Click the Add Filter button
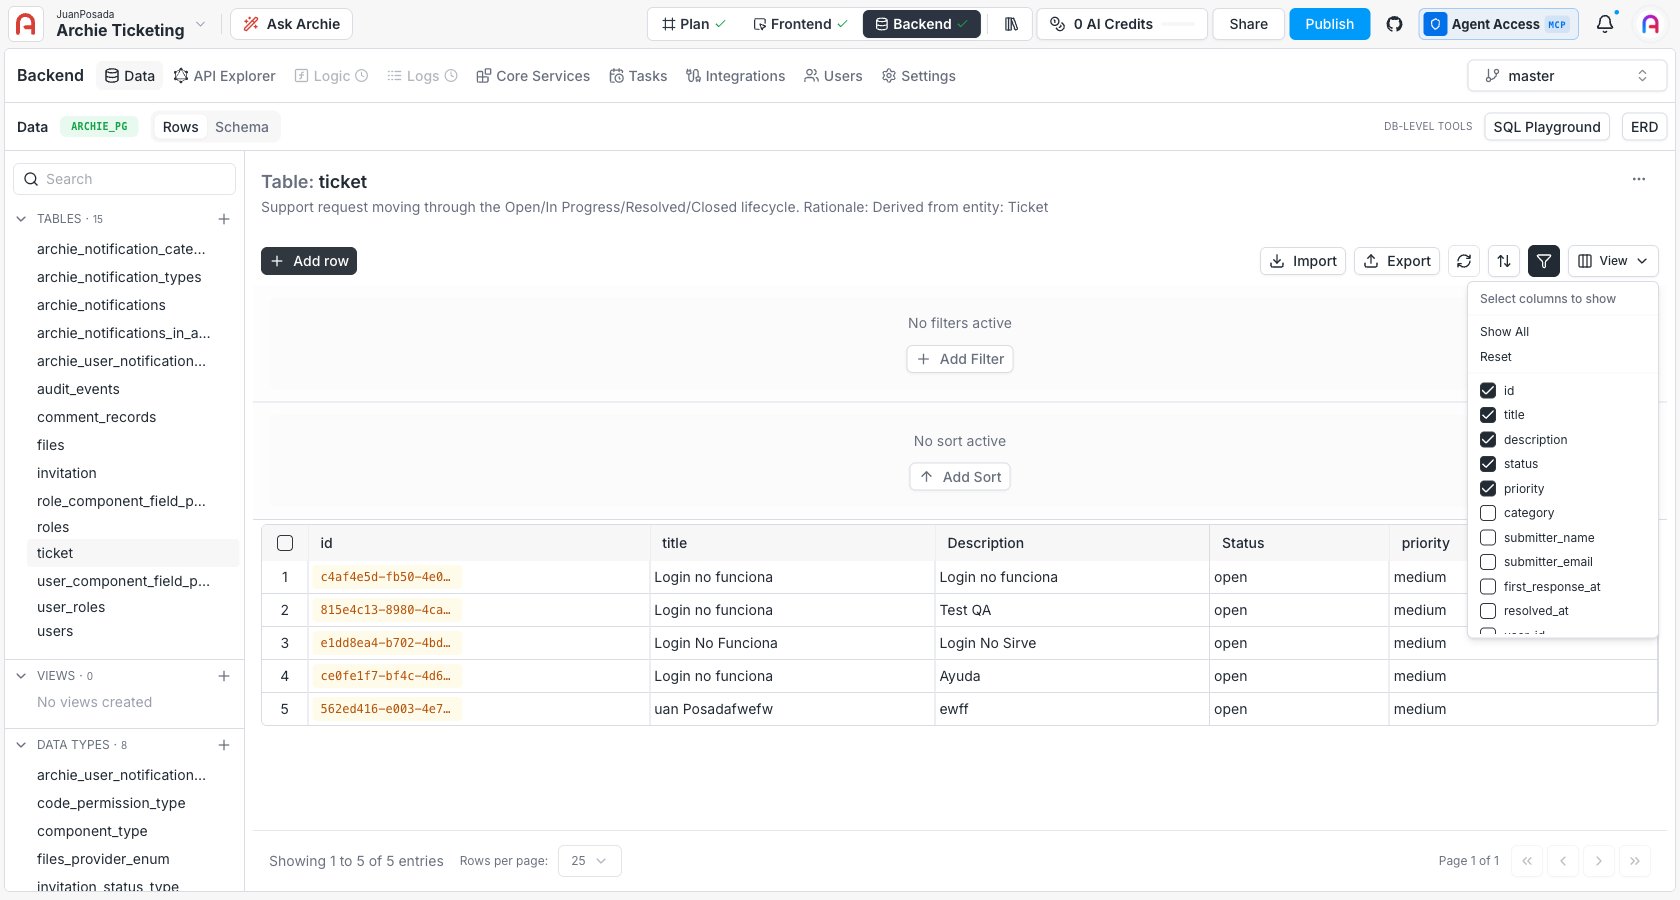Image resolution: width=1680 pixels, height=900 pixels. [x=960, y=359]
